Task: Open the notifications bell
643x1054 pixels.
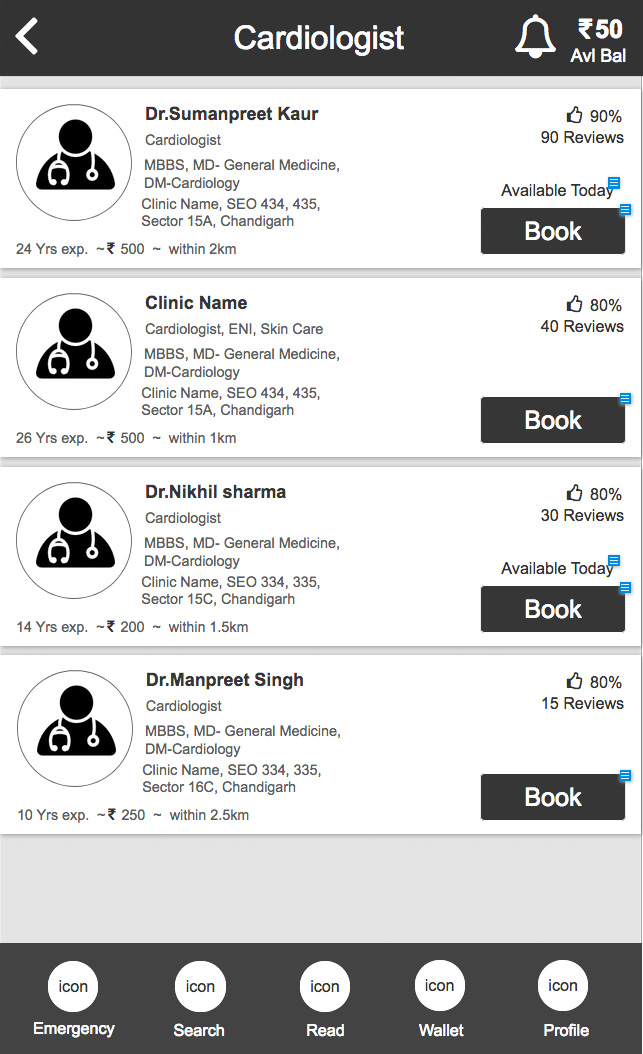Action: 535,37
